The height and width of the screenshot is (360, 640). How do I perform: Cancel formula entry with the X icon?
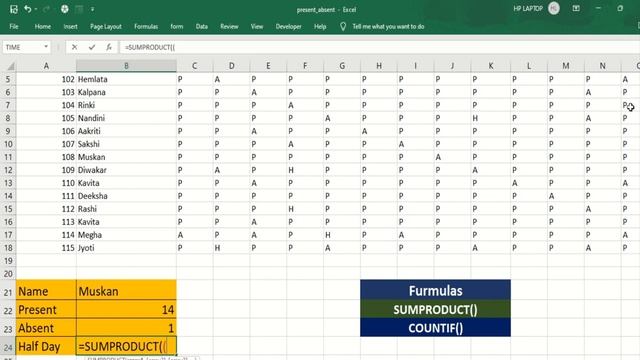point(74,47)
